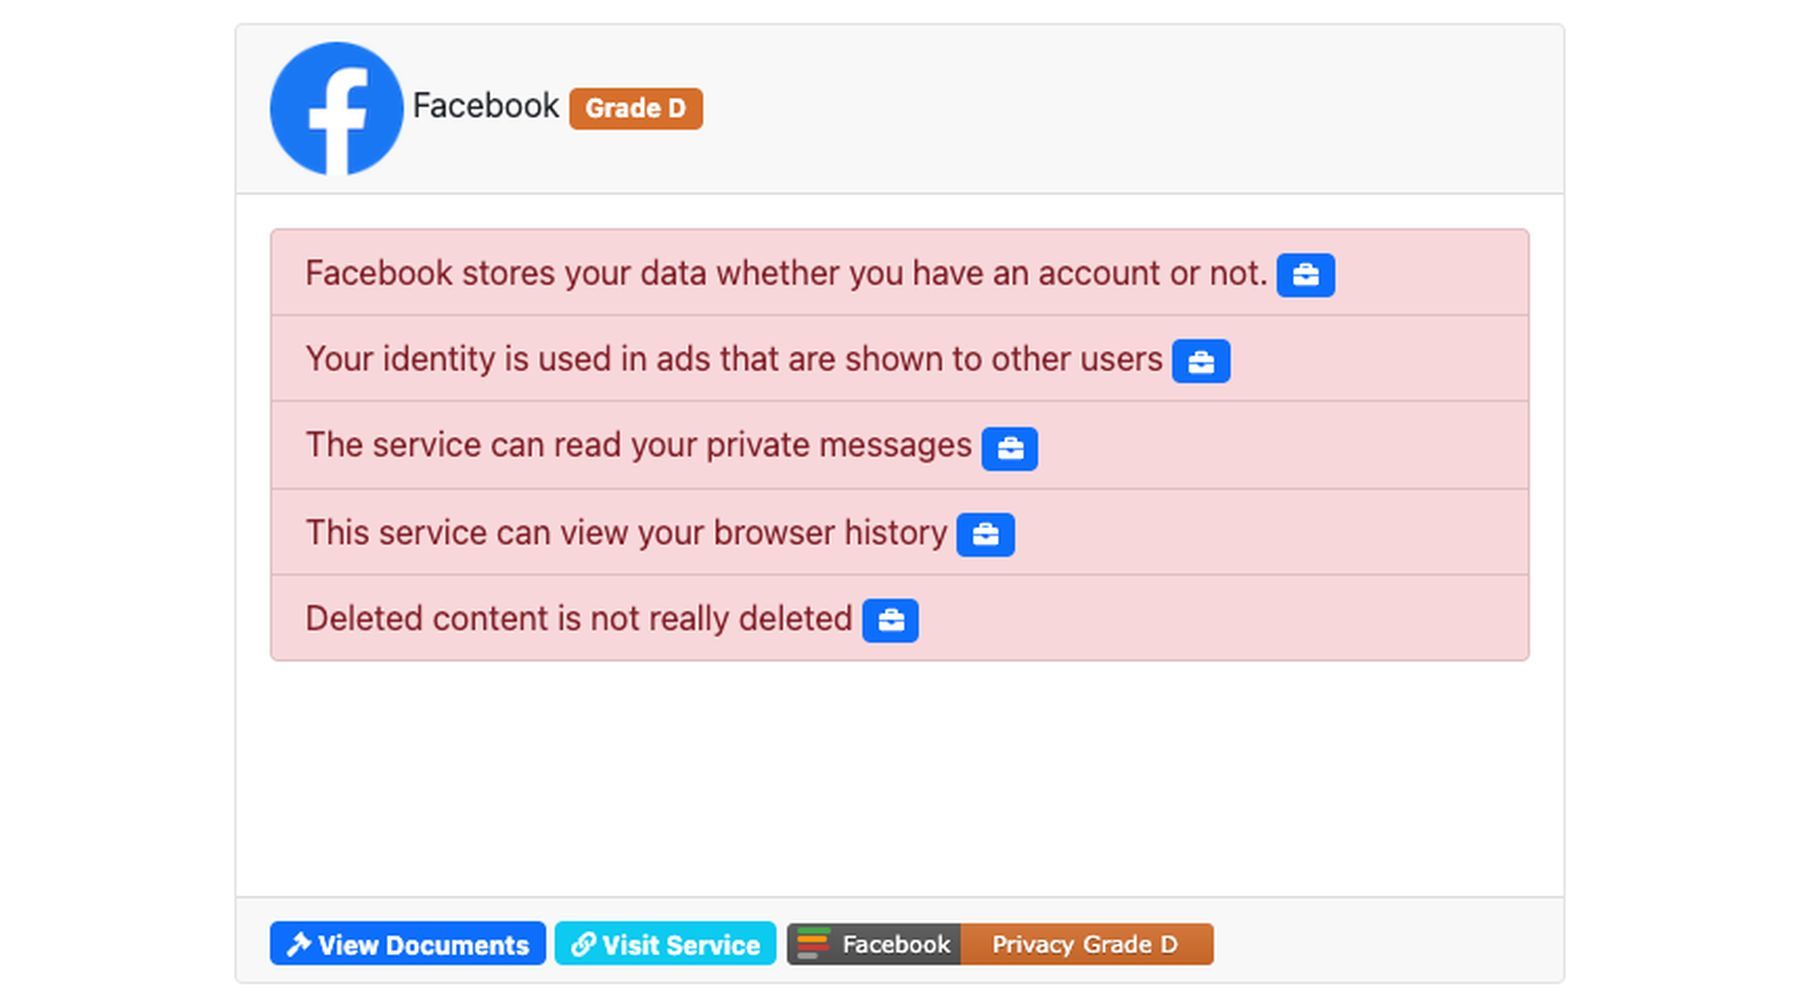Select the Facebook heading title
This screenshot has height=1007, width=1800.
(x=485, y=105)
